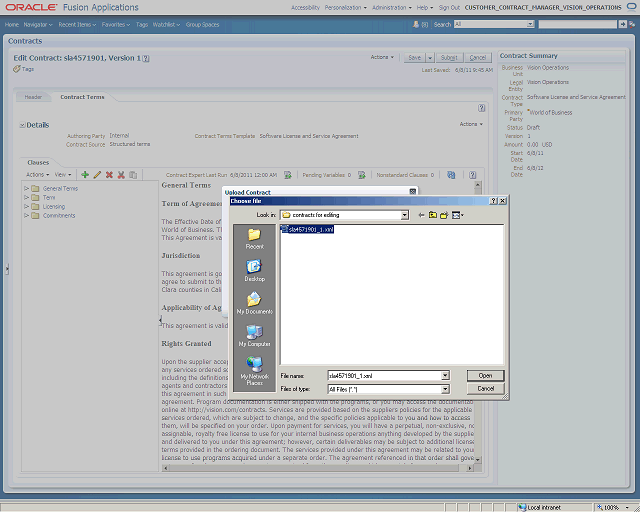Select file sla4571901_1.xml in the list
Screen dimensions: 640x512
pyautogui.click(x=308, y=229)
